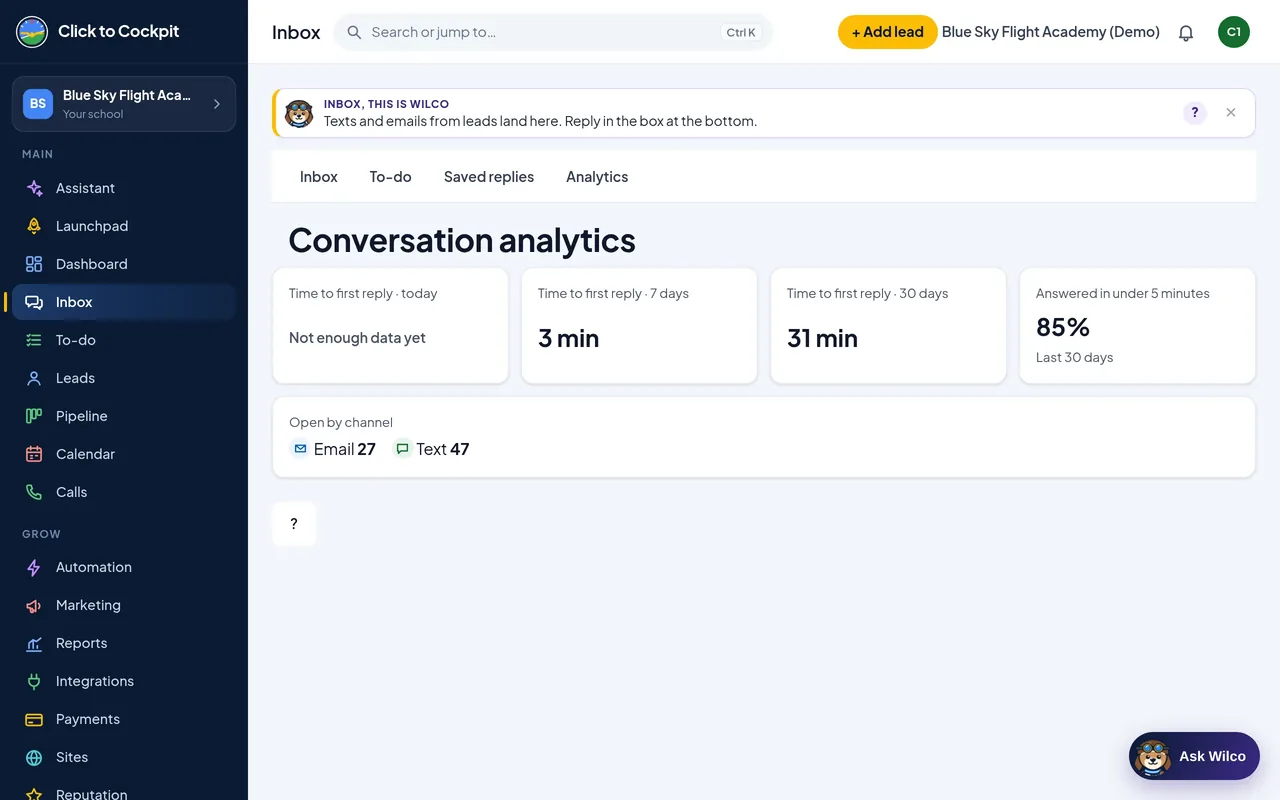This screenshot has width=1280, height=800.
Task: Click the Click to Cockpit logo
Action: [32, 32]
